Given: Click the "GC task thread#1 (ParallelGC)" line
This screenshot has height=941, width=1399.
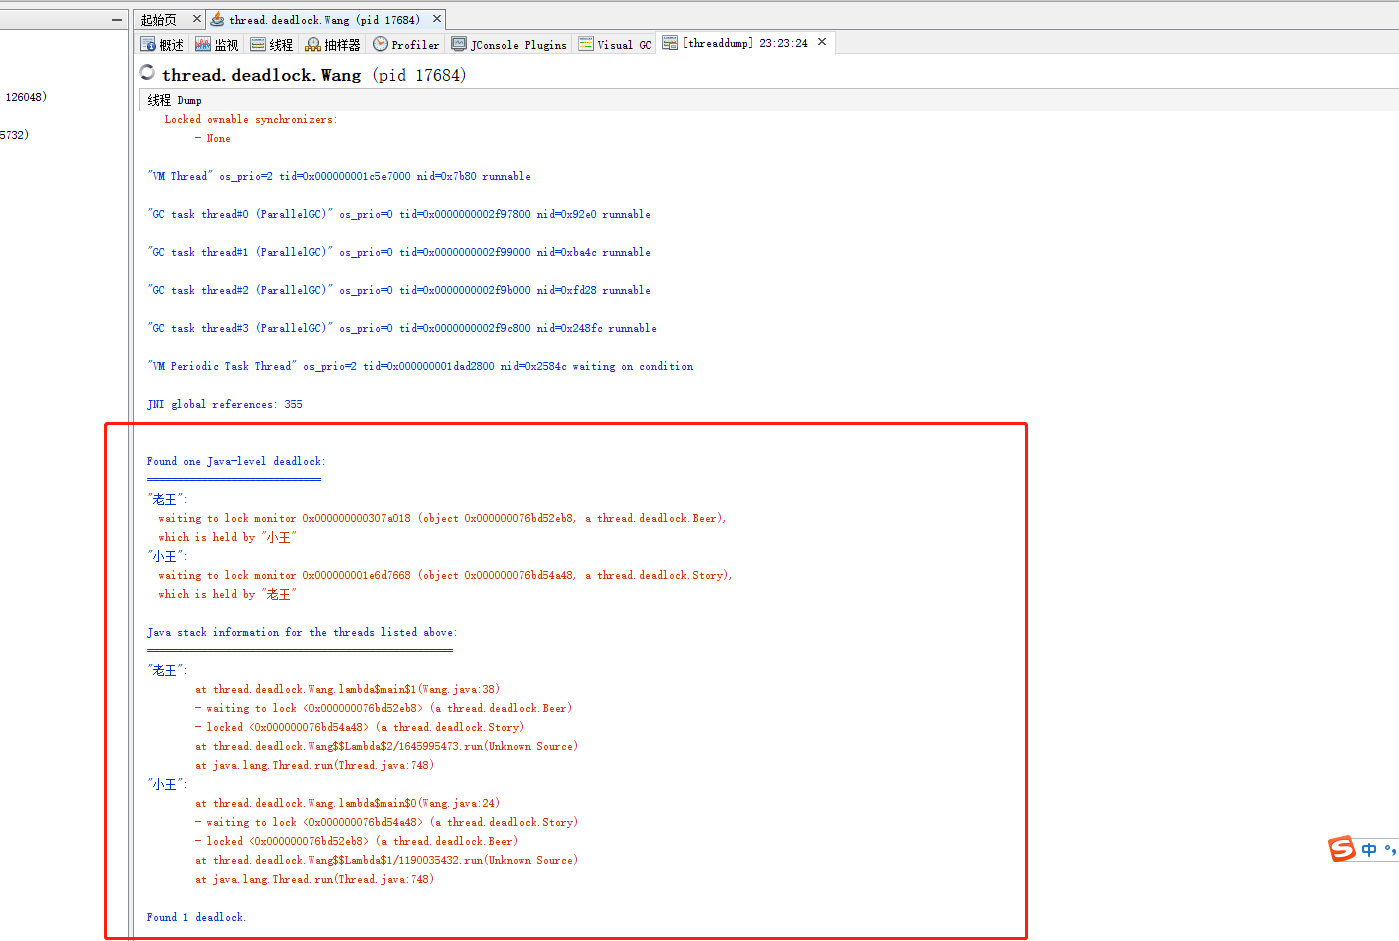Looking at the screenshot, I should click(x=399, y=252).
